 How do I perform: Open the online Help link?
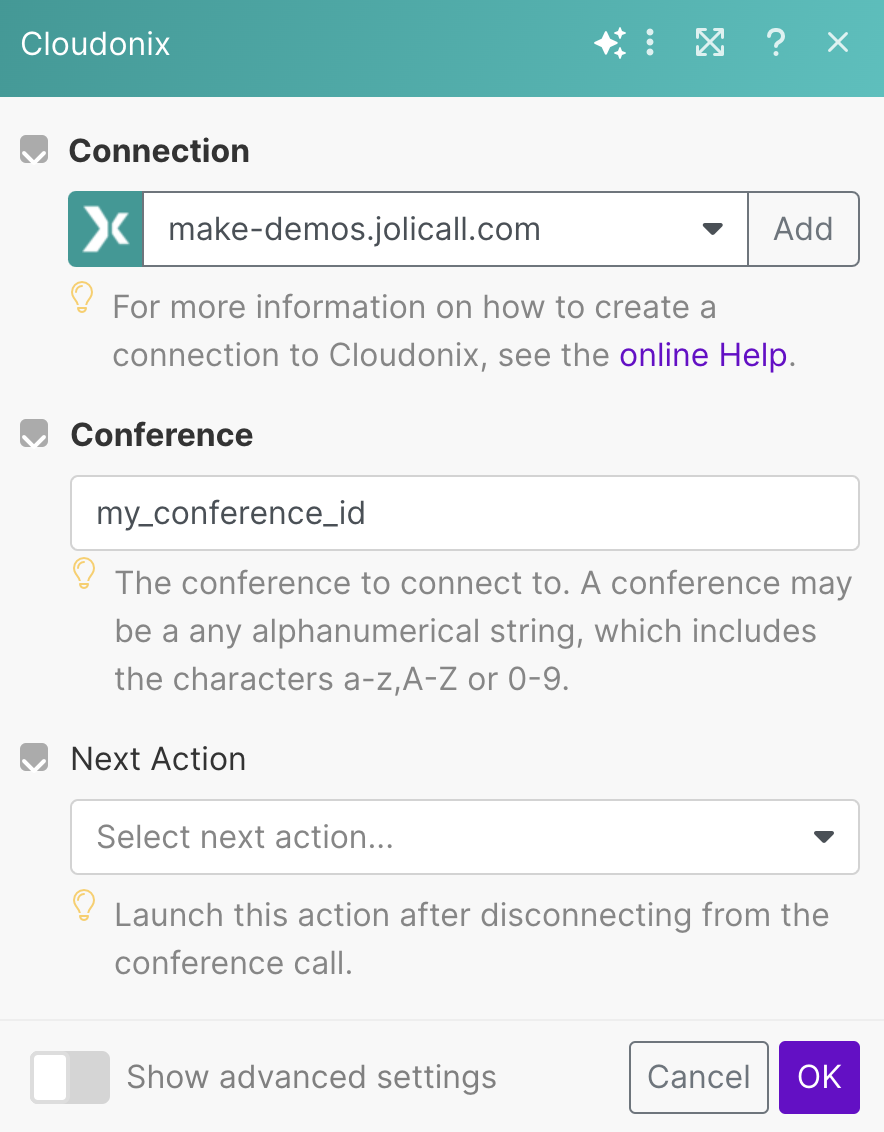pyautogui.click(x=704, y=355)
